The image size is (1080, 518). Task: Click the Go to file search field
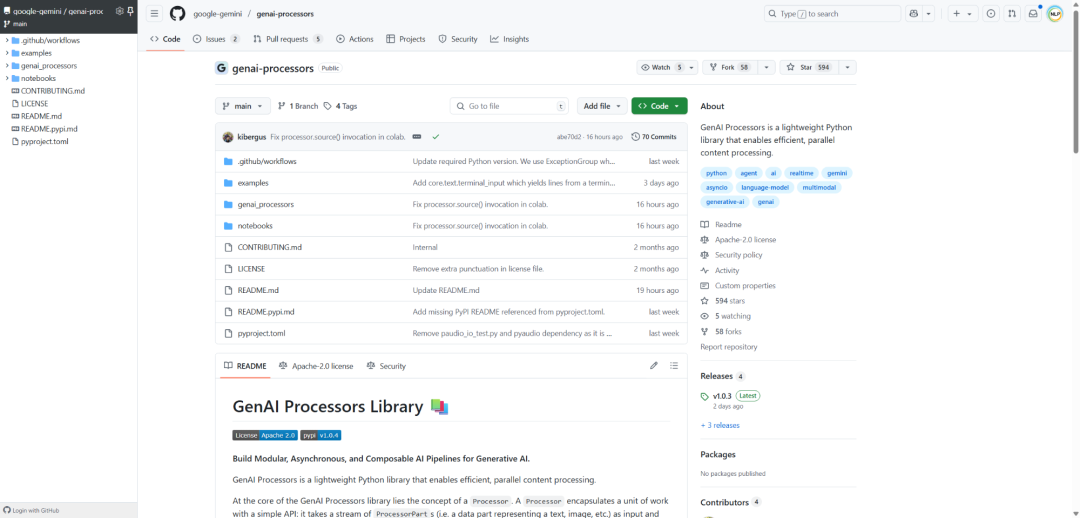pyautogui.click(x=510, y=106)
